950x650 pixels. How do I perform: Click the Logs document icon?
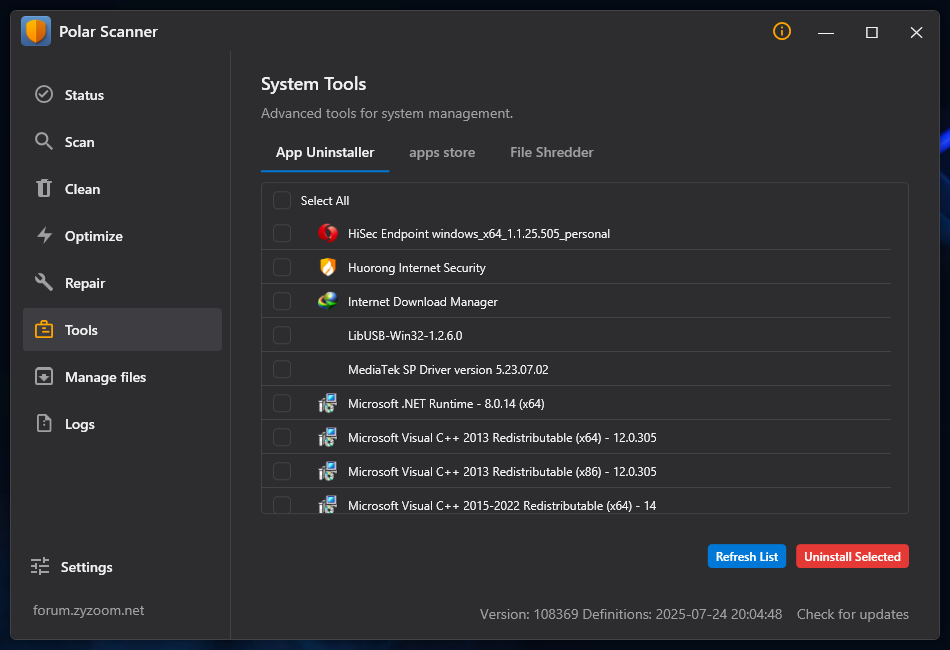coord(44,423)
